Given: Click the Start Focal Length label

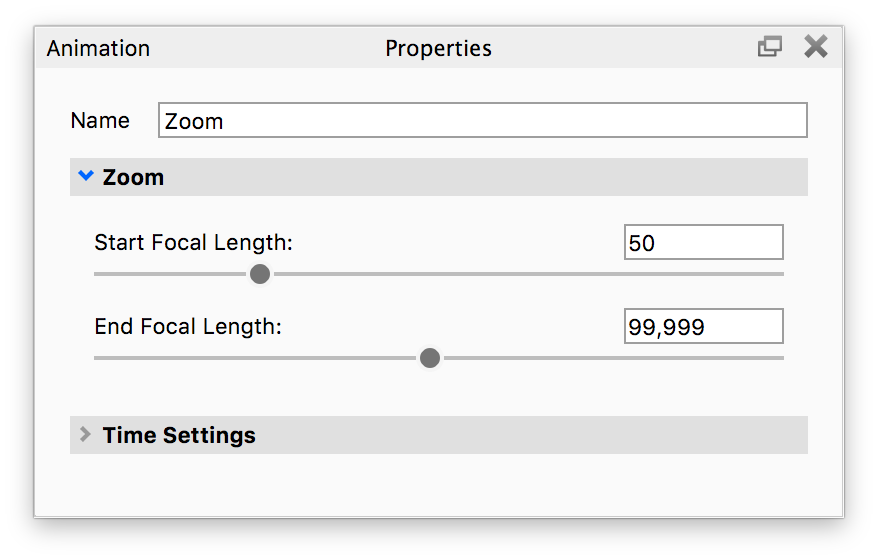Looking at the screenshot, I should (x=193, y=243).
